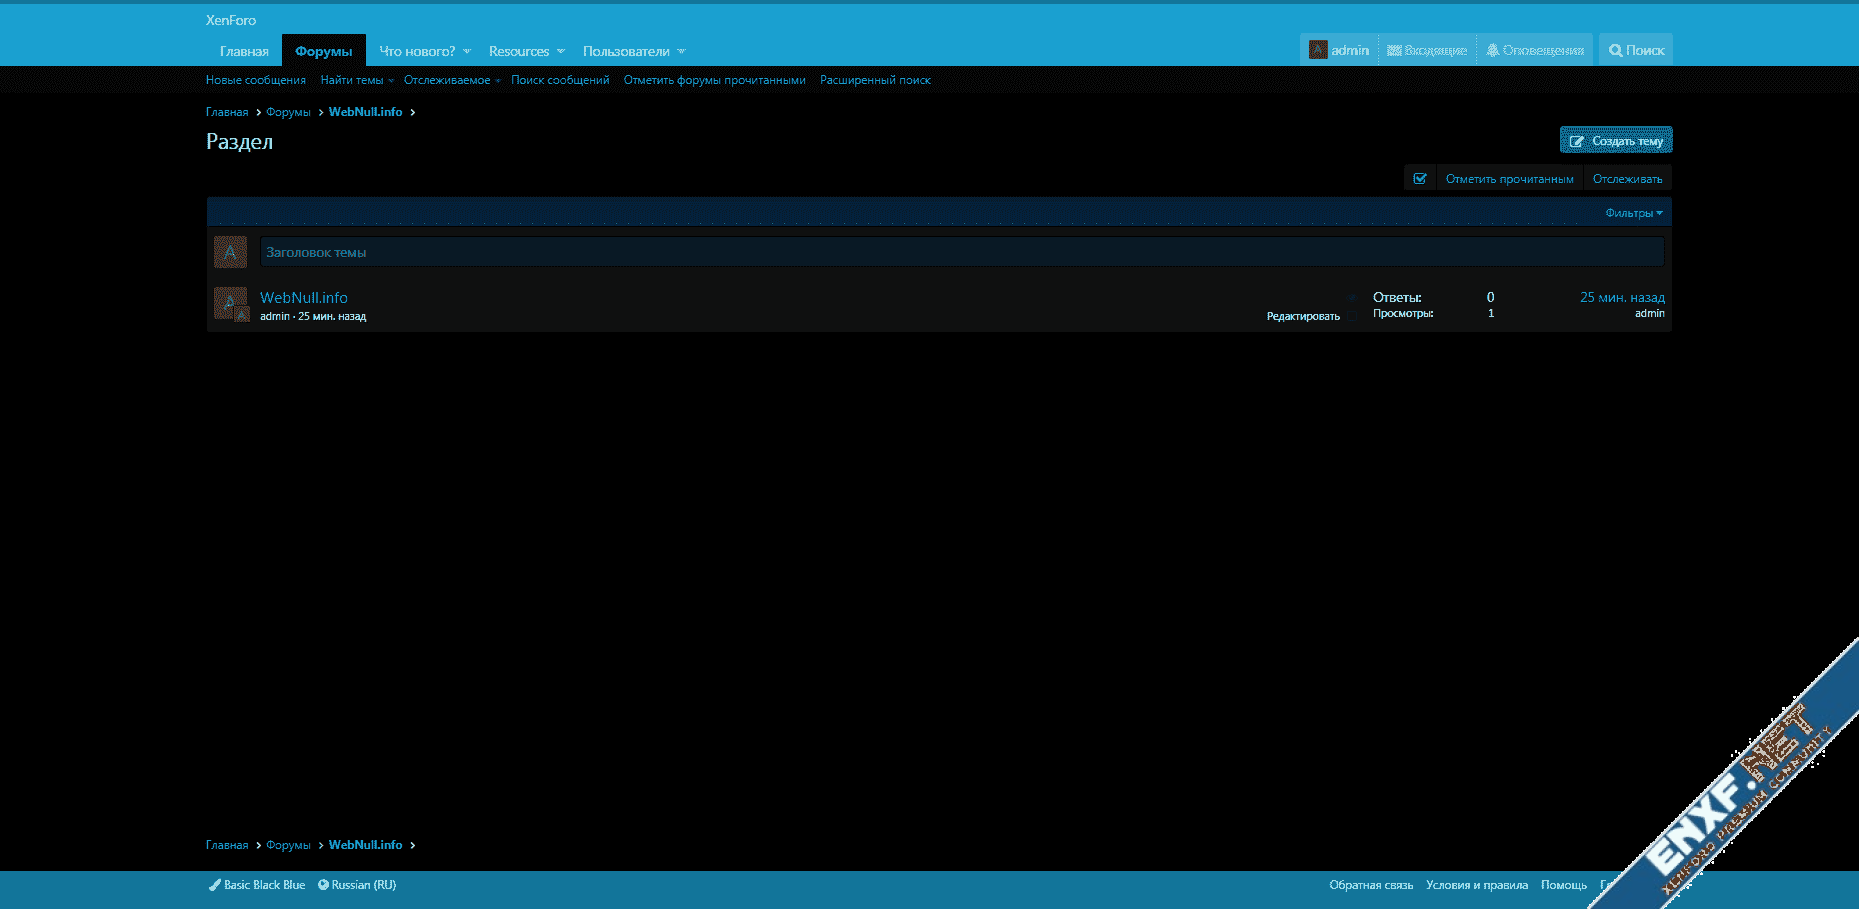The width and height of the screenshot is (1859, 909).
Task: Click the author avatar beside the WebNull.info thread
Action: (x=230, y=303)
